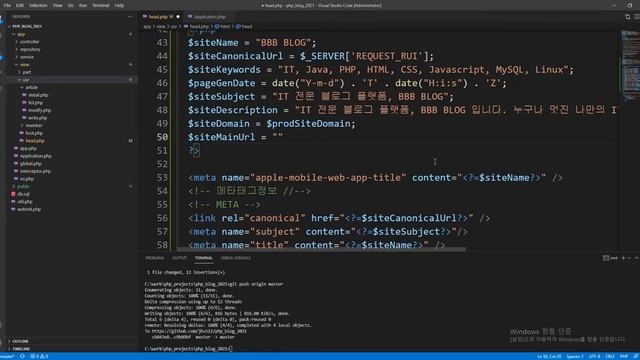This screenshot has height=360, width=640.
Task: Open the Go menu
Action: [71, 5]
